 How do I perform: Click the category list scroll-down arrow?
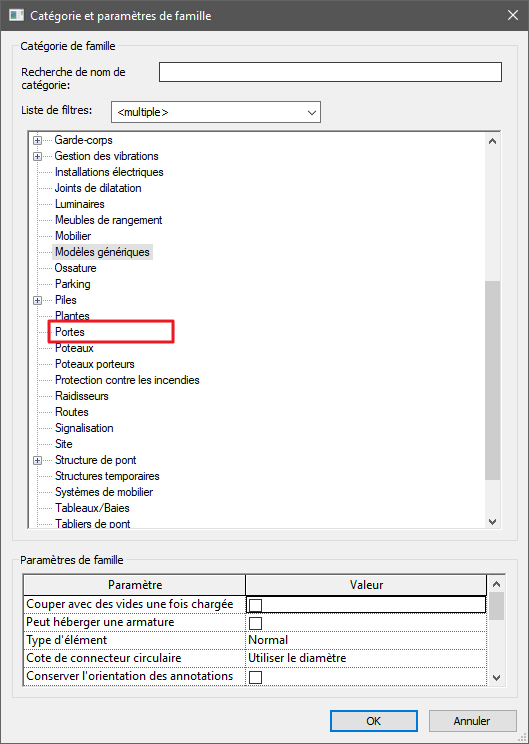[x=492, y=521]
